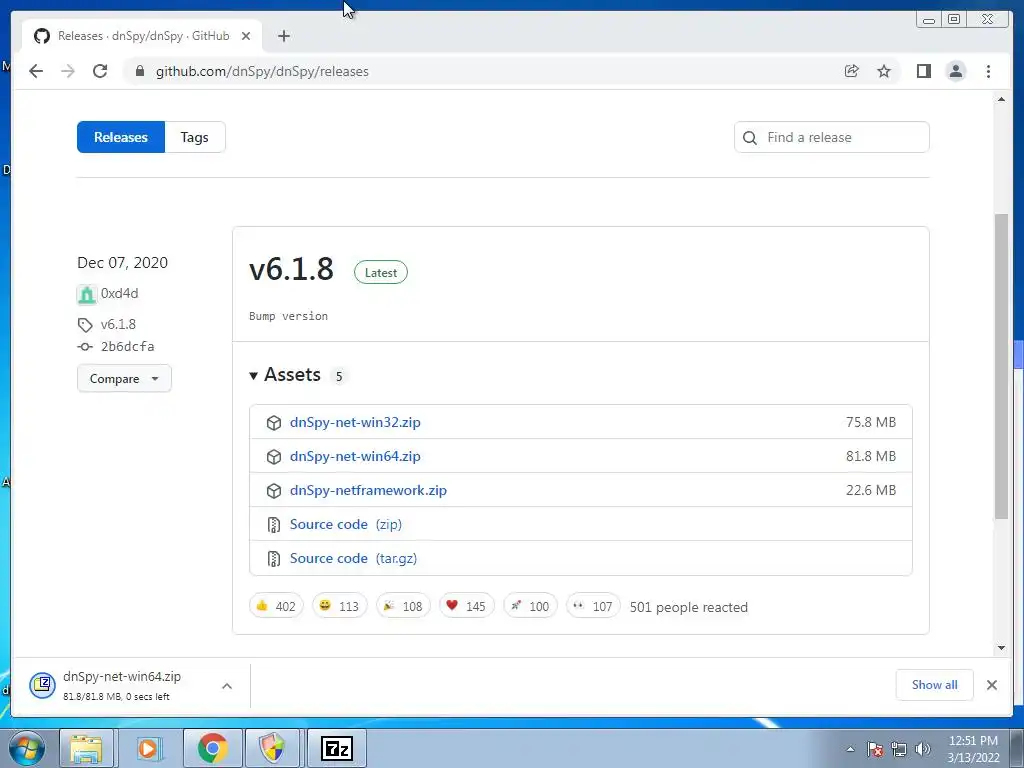Viewport: 1024px width, 768px height.
Task: Click the 81.8 MB size text
Action: click(x=871, y=456)
